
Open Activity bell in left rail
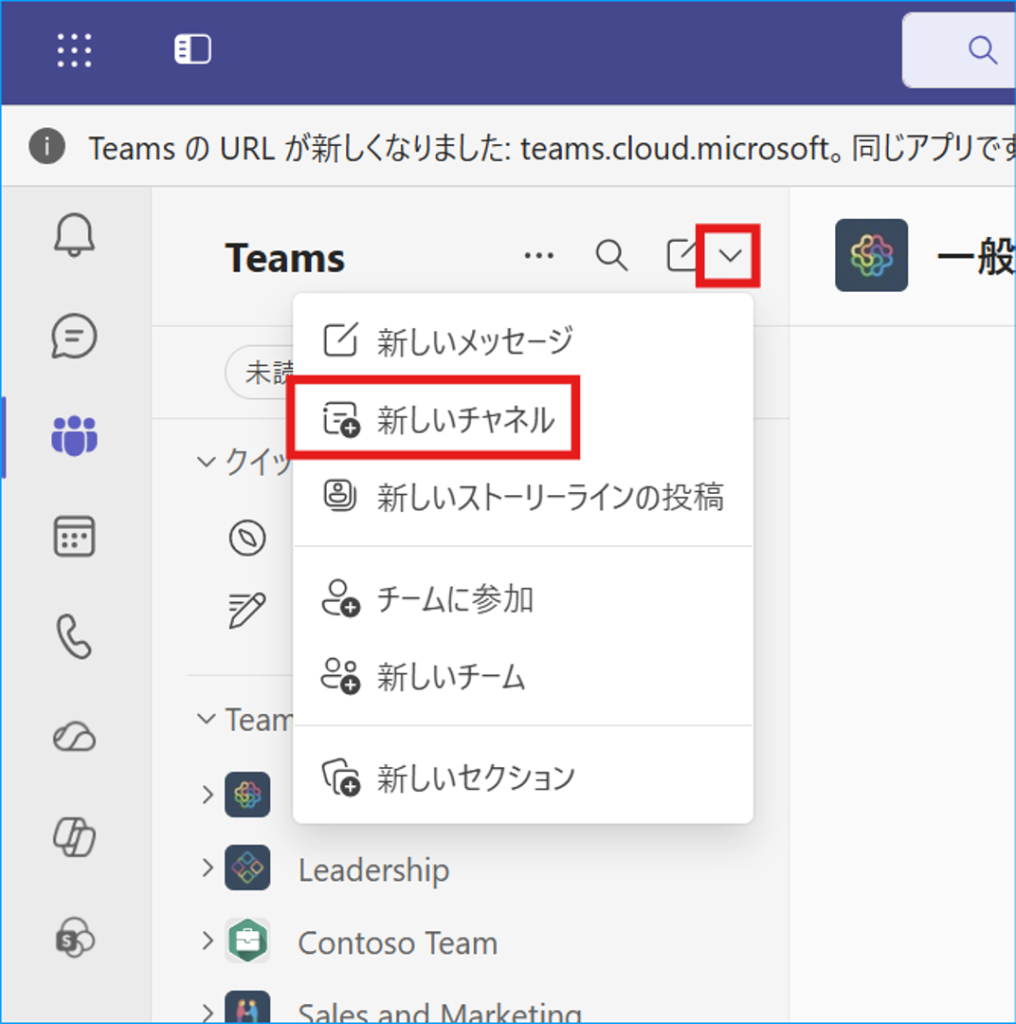click(74, 235)
